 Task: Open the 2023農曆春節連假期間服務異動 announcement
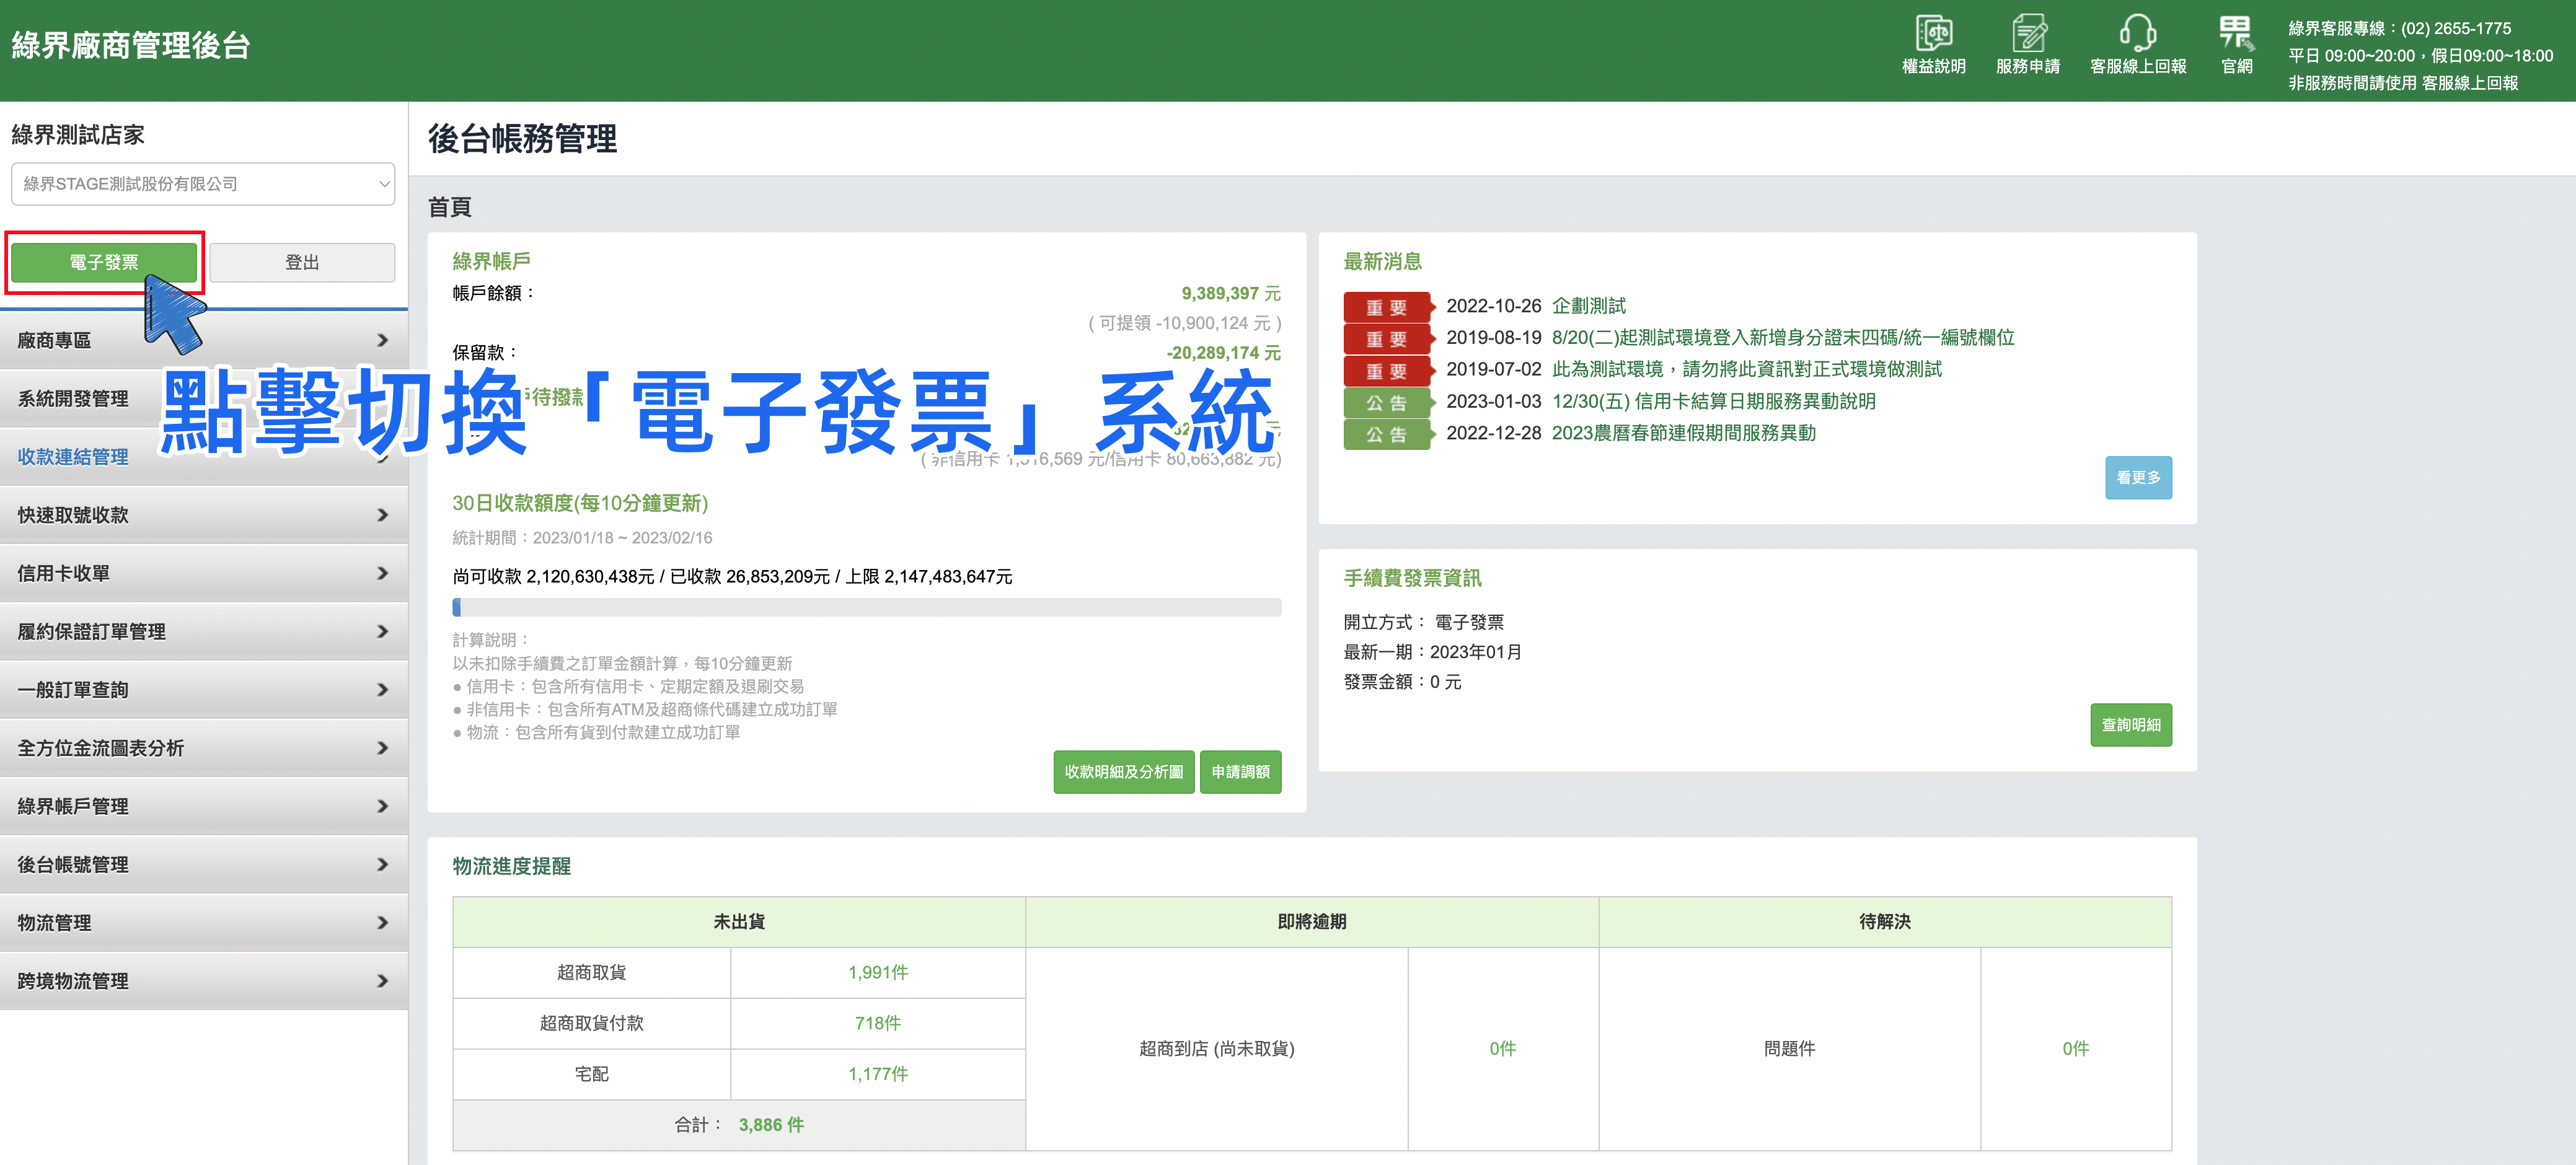click(1683, 433)
